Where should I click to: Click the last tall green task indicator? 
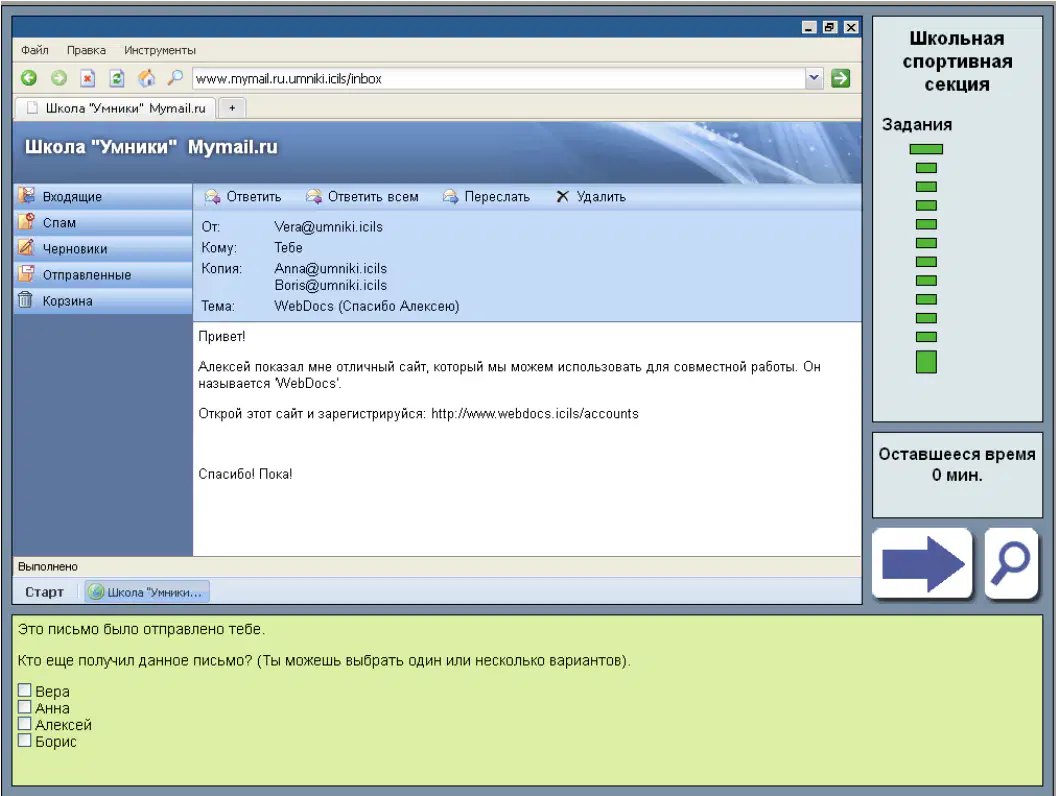(926, 362)
